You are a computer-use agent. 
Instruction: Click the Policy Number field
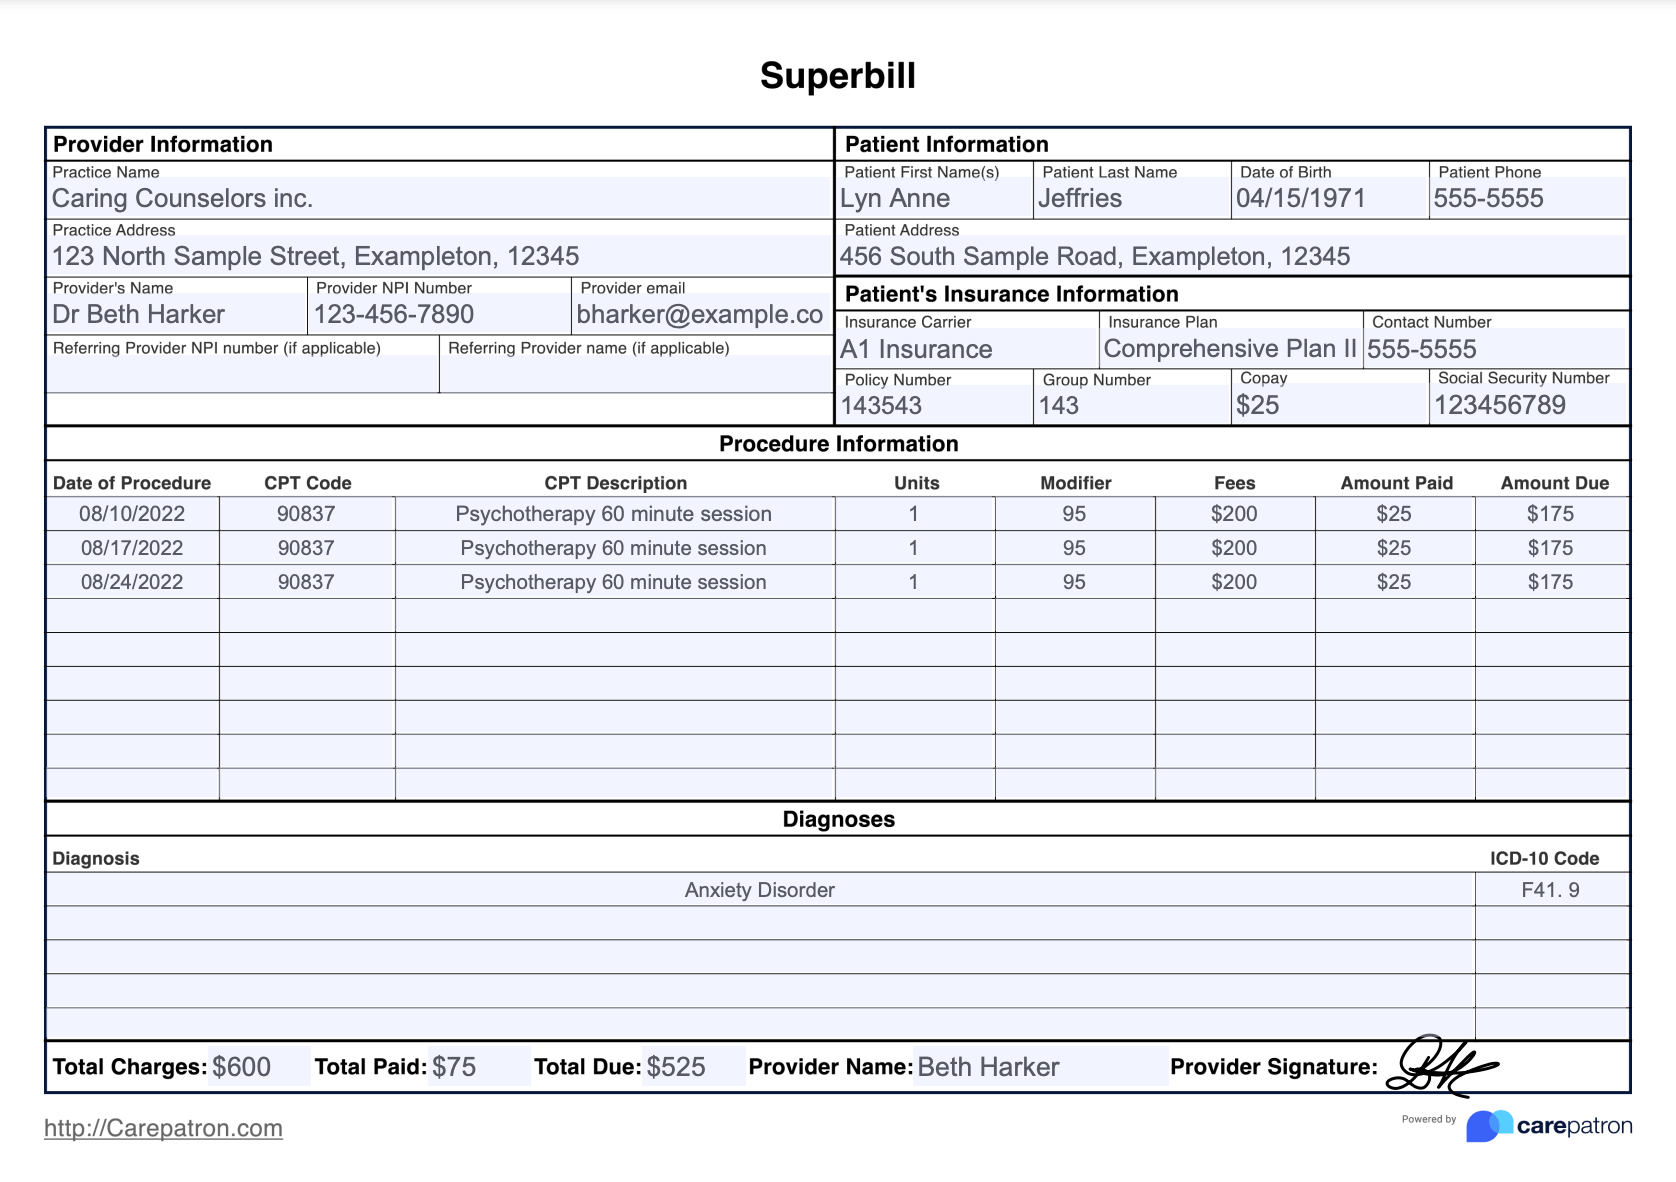[x=933, y=405]
